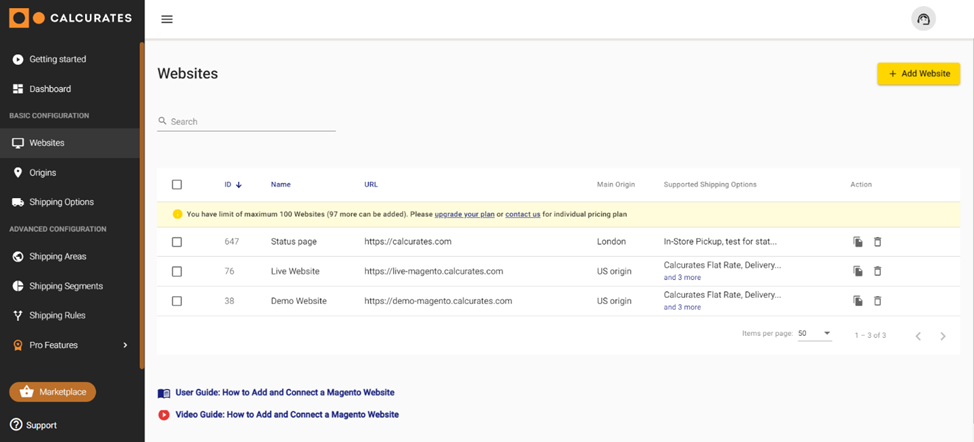Expand the Pro Features submenu
The image size is (974, 442).
point(125,345)
